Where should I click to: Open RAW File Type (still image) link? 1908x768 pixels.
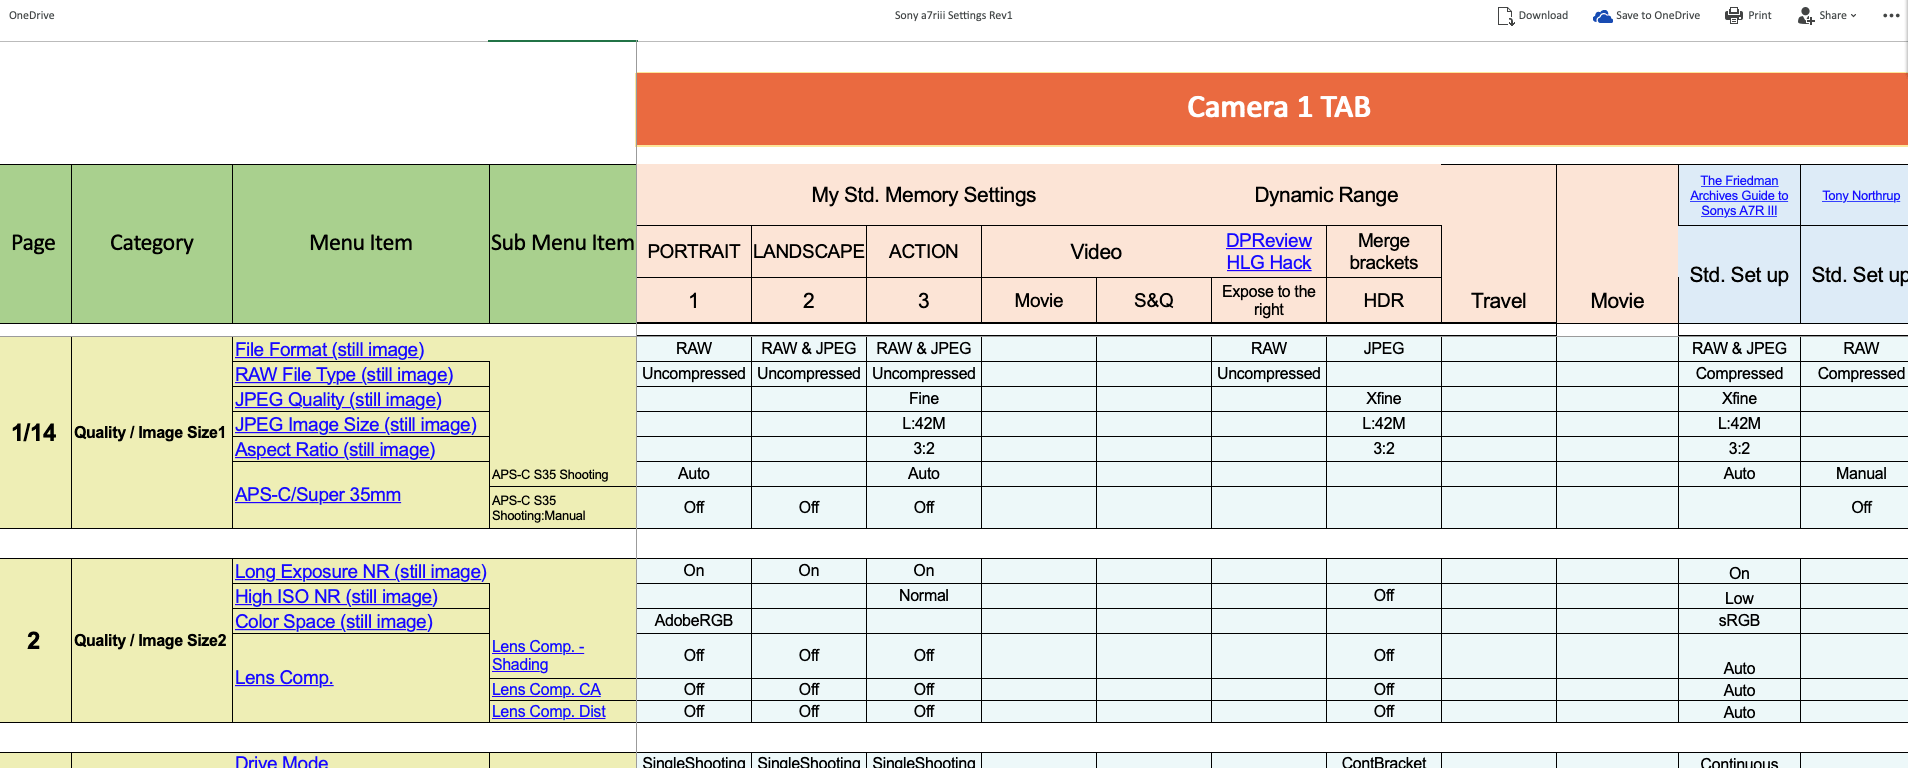click(343, 375)
